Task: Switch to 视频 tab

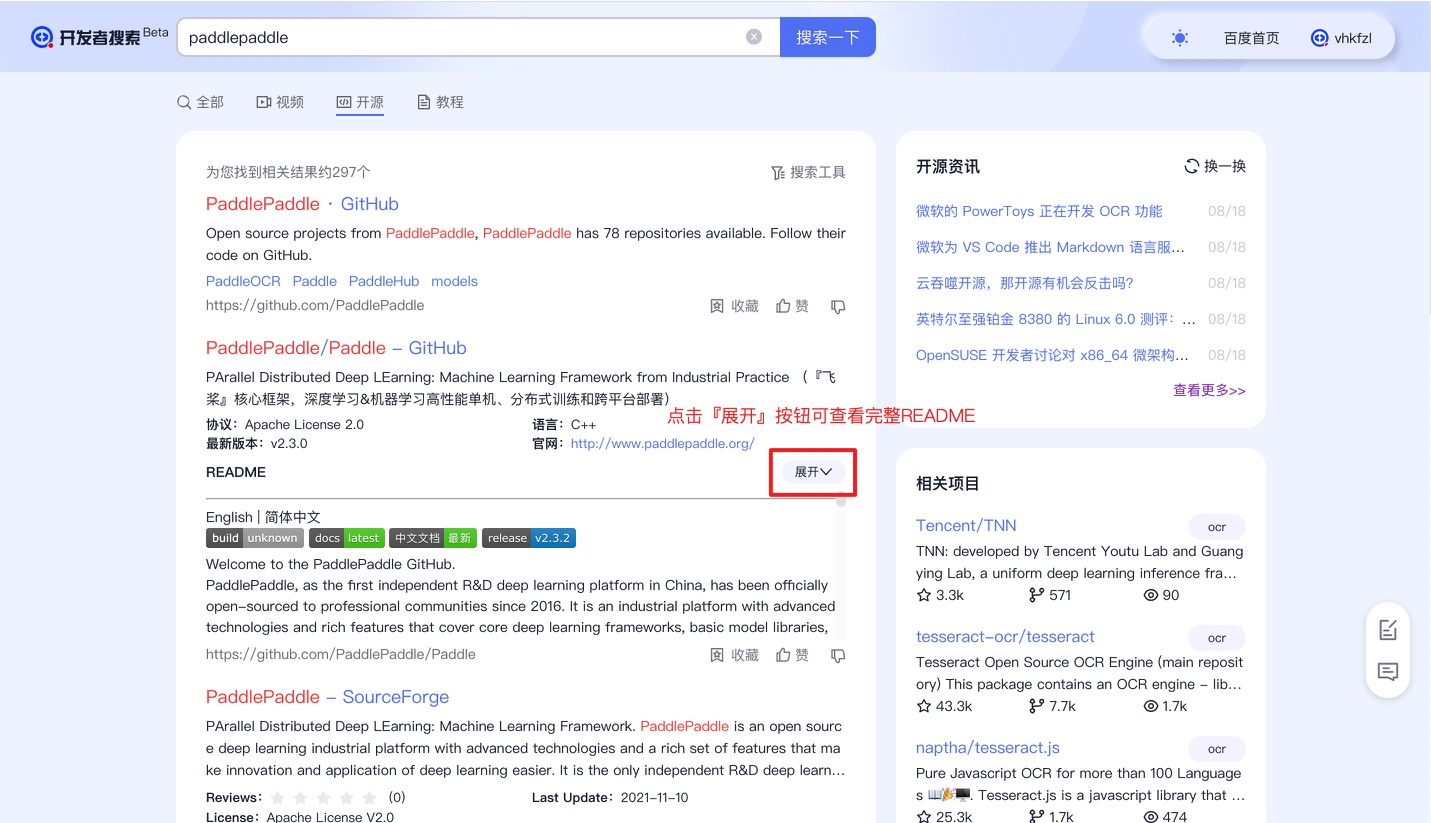Action: [280, 102]
